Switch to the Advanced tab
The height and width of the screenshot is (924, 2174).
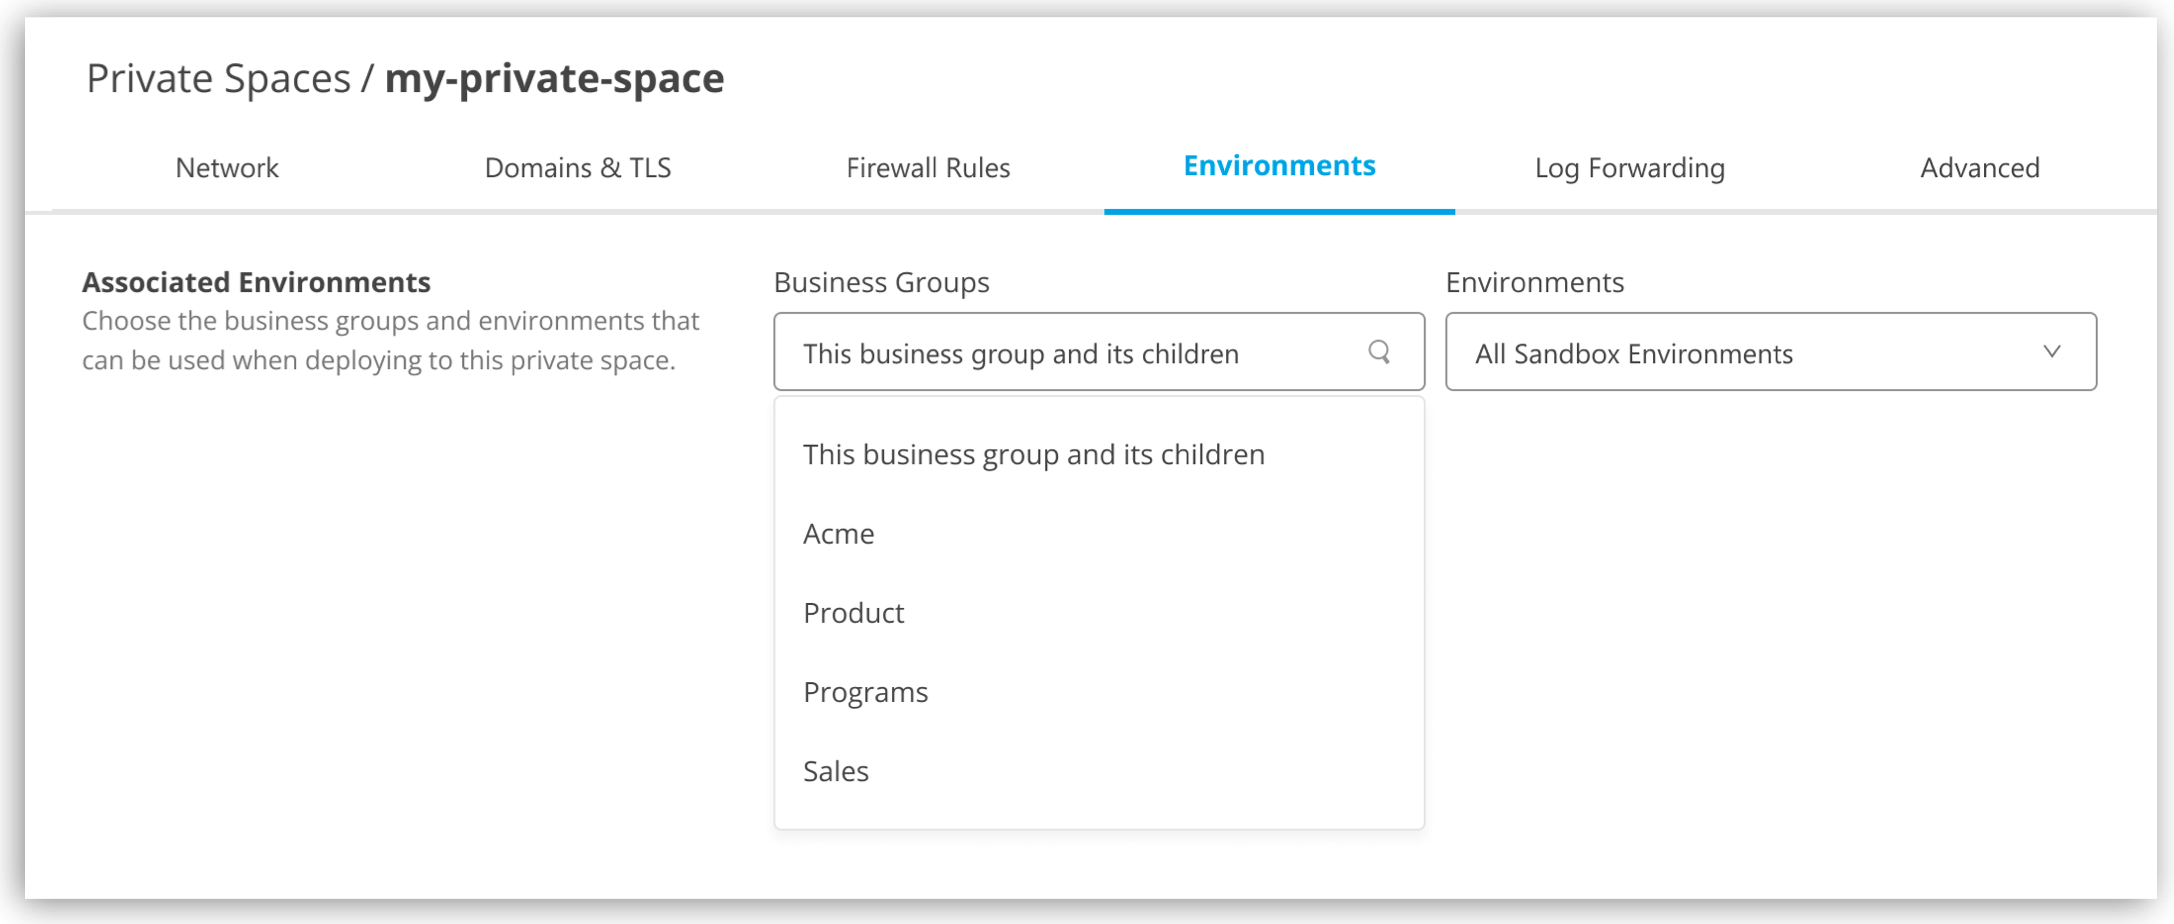point(1979,167)
